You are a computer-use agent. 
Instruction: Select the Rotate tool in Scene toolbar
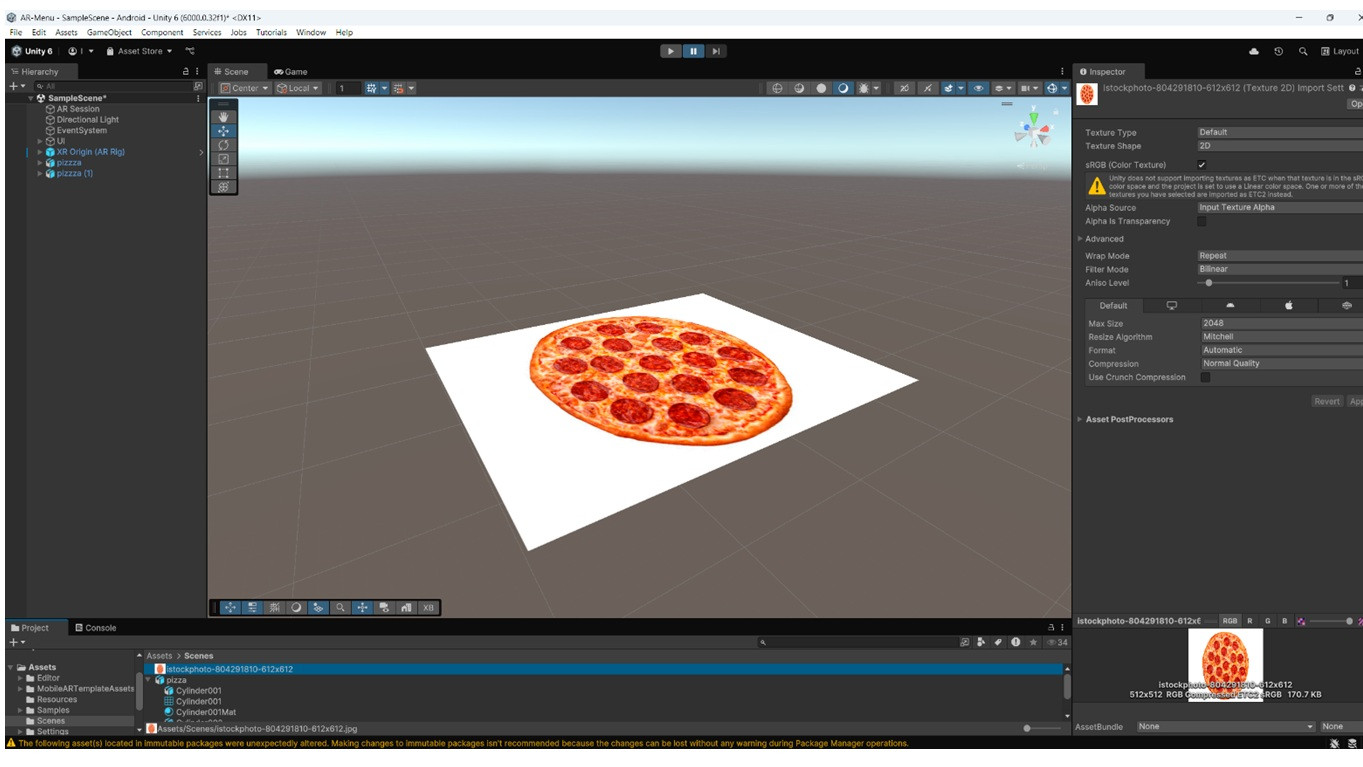tap(223, 145)
